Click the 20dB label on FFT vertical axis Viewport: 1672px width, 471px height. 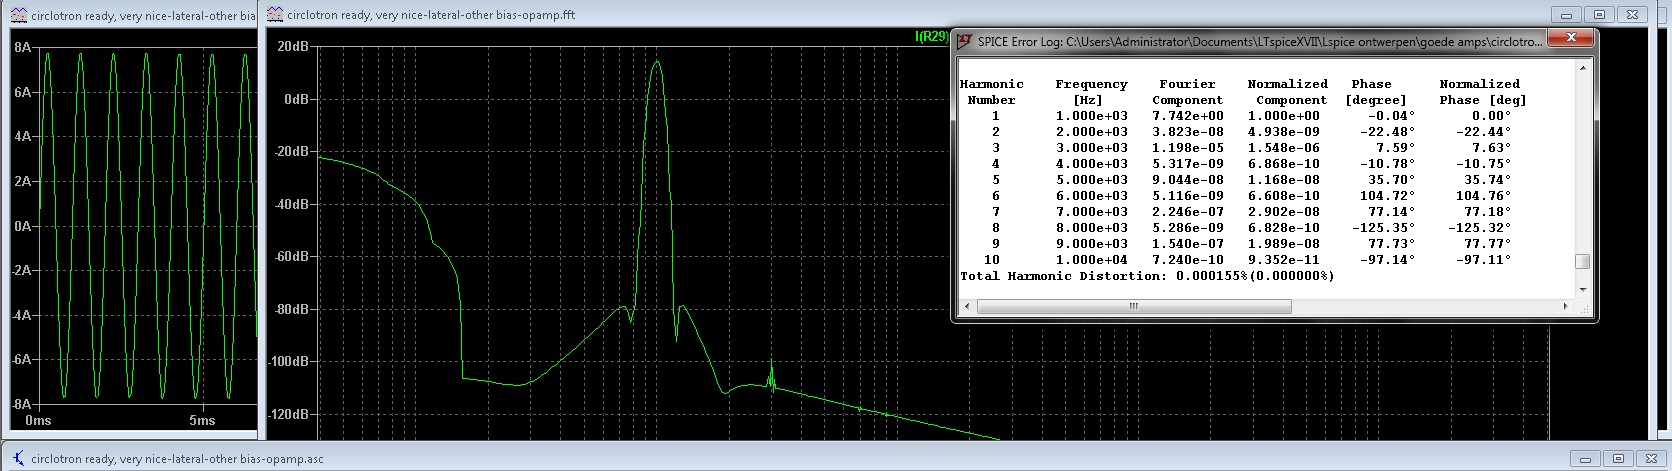click(x=292, y=47)
